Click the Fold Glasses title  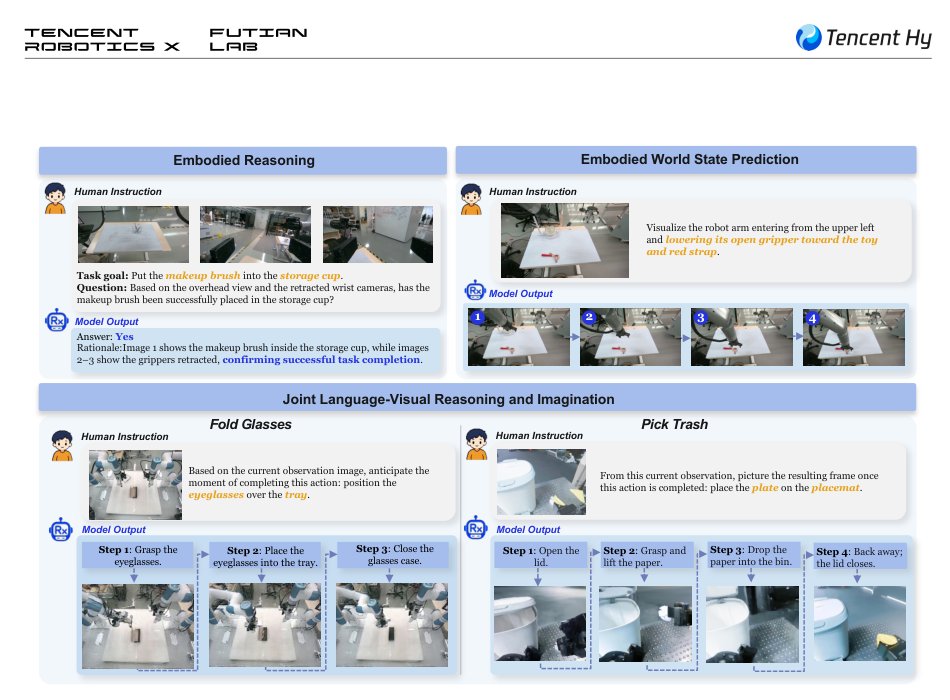[x=250, y=424]
